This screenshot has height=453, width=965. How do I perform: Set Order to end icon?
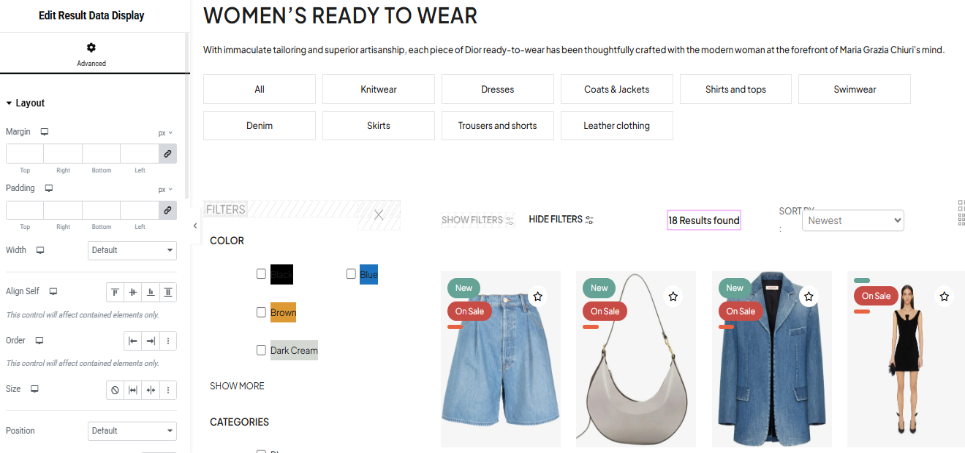coord(151,341)
